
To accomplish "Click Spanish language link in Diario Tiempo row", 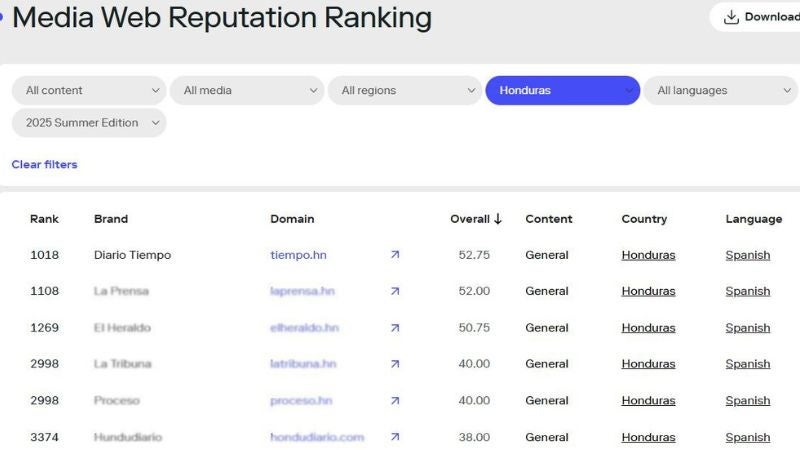I will click(x=748, y=255).
